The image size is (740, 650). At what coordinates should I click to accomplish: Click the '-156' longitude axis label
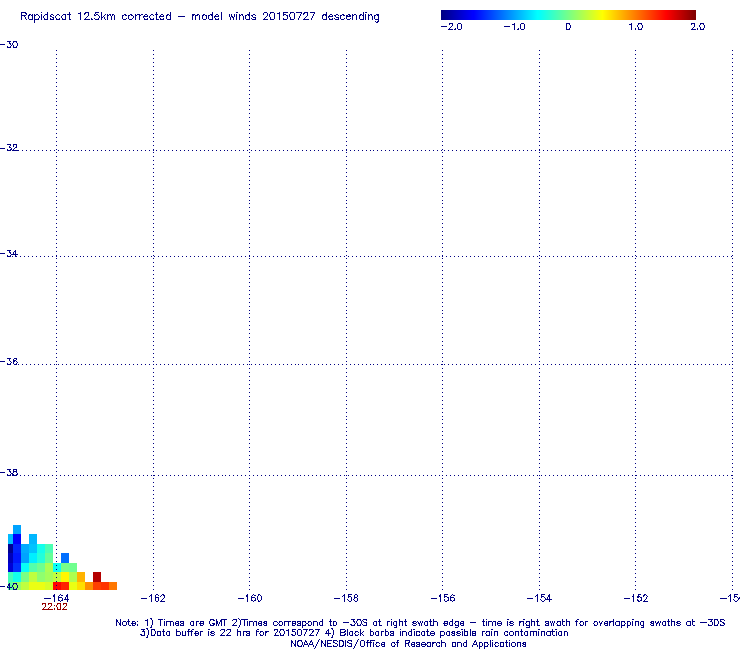point(443,599)
